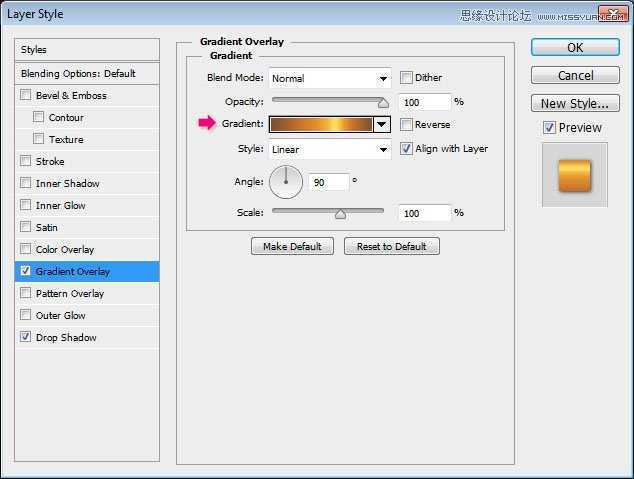
Task: Select the Inner Shadow list item label
Action: pos(68,184)
